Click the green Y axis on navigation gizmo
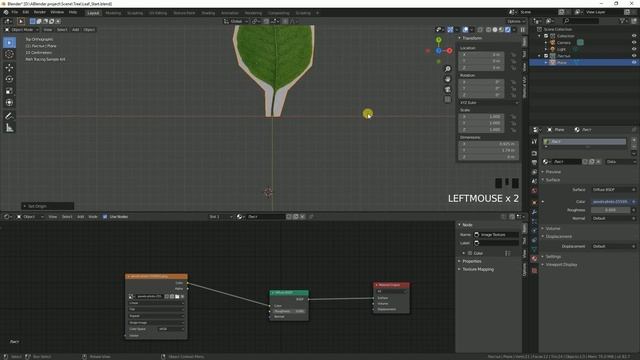Image resolution: width=640 pixels, height=360 pixels. (x=438, y=40)
